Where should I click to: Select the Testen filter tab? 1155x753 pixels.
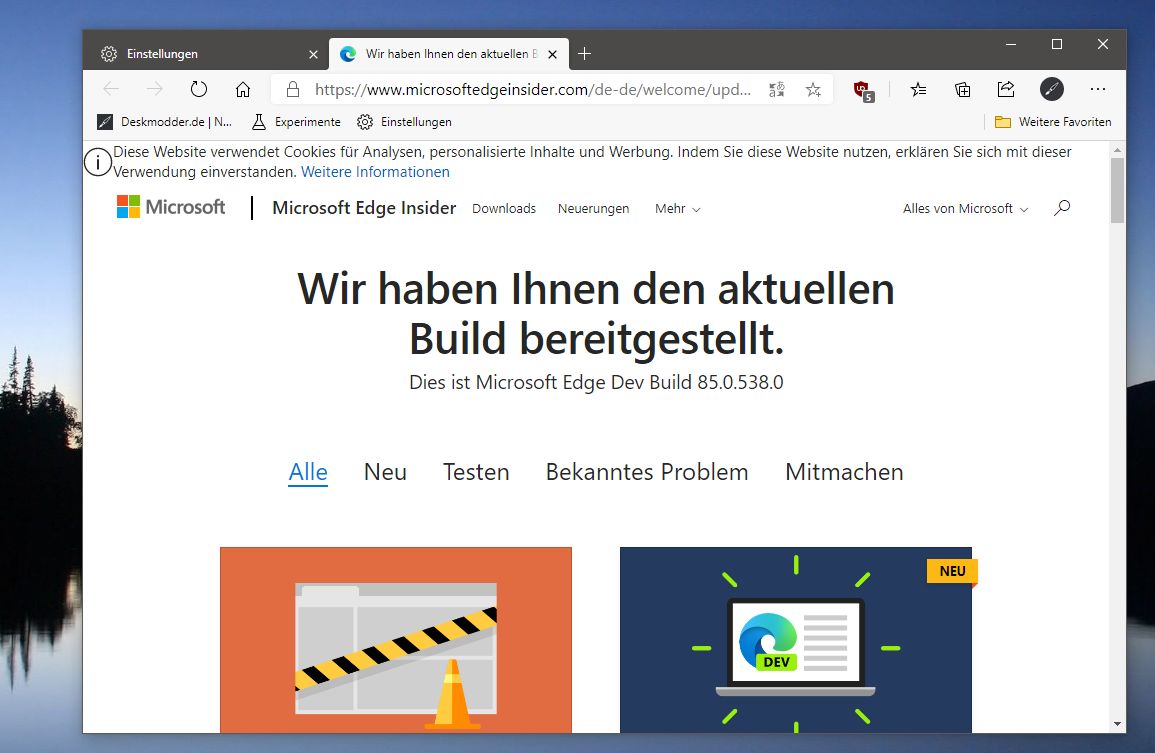476,472
